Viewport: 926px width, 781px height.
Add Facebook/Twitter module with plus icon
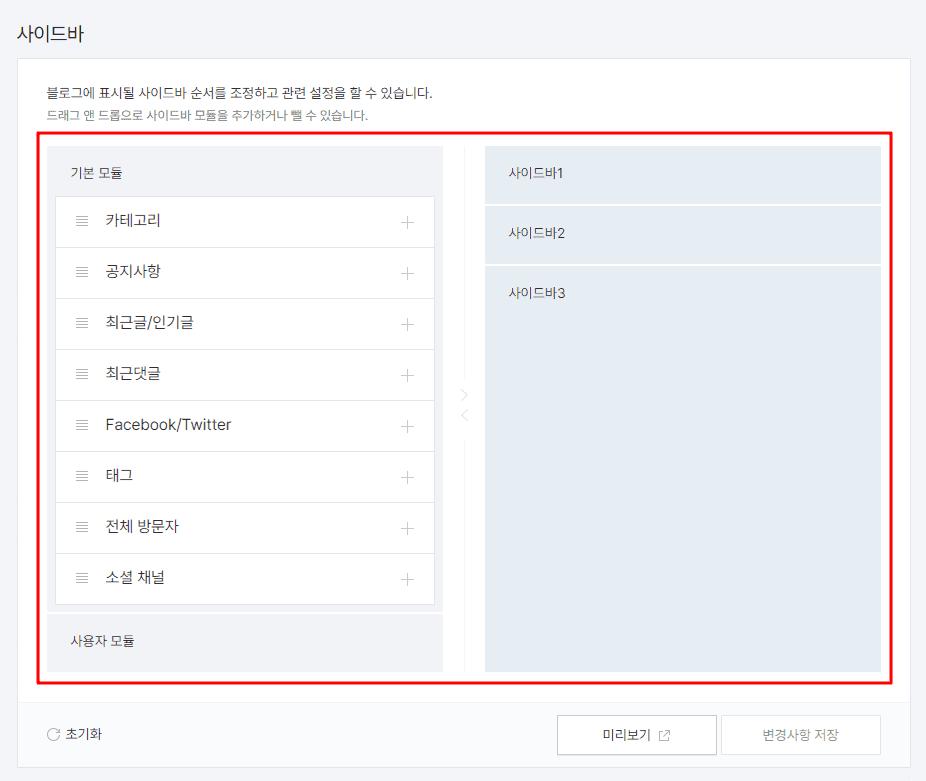(407, 425)
